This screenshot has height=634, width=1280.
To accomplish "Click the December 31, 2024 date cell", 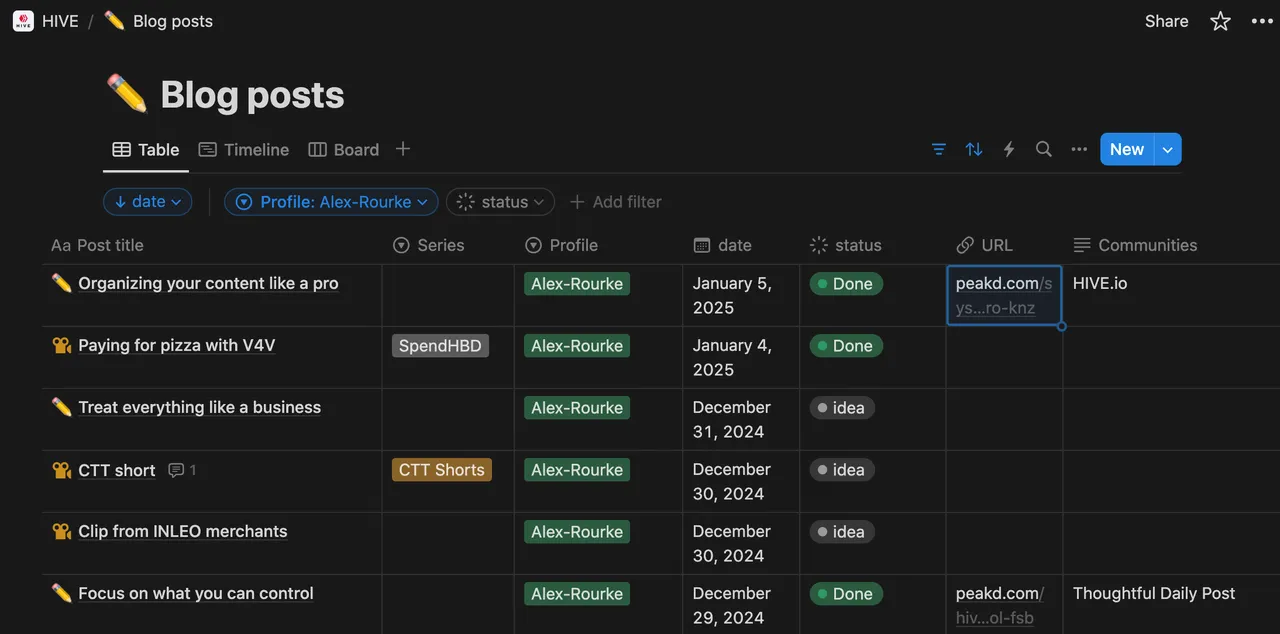I will tap(741, 420).
